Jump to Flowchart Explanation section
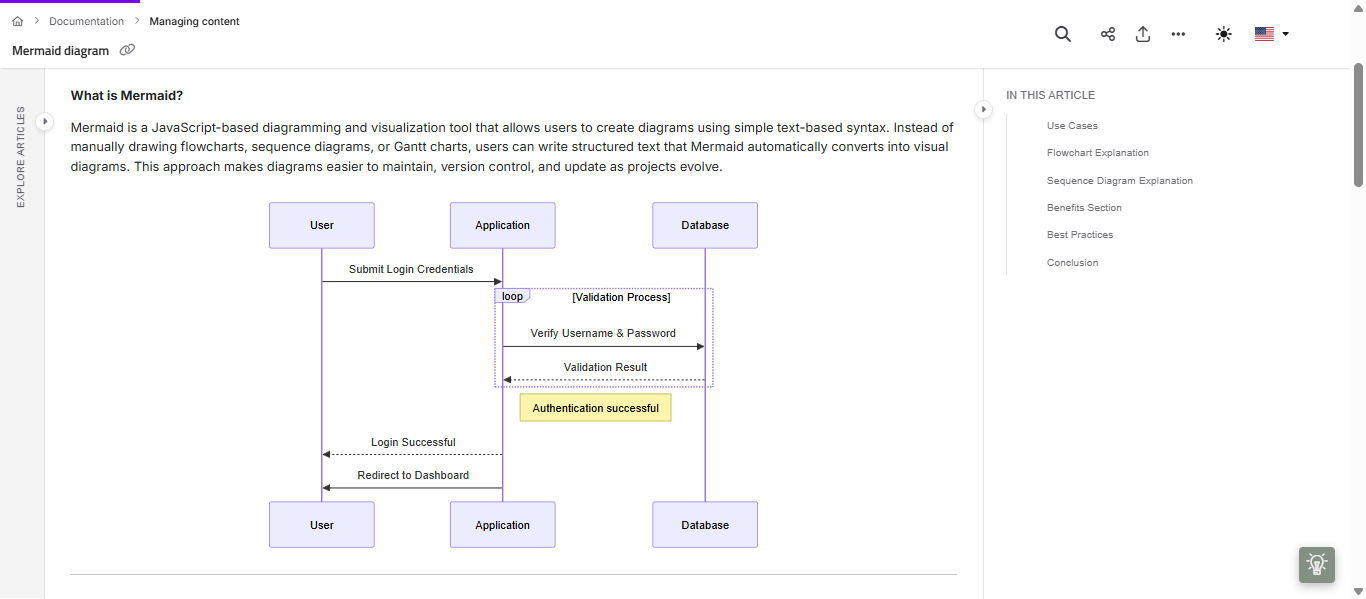Screen dimensions: 1366x599 click(x=1098, y=153)
